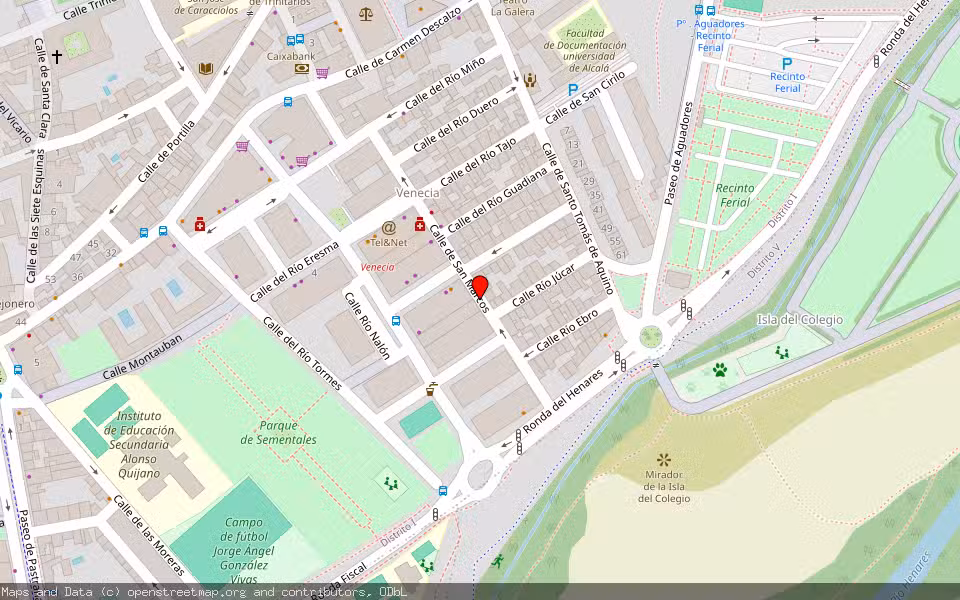960x600 pixels.
Task: Click the pharmacy icon left of Calle del Río Eresma
Action: [200, 224]
